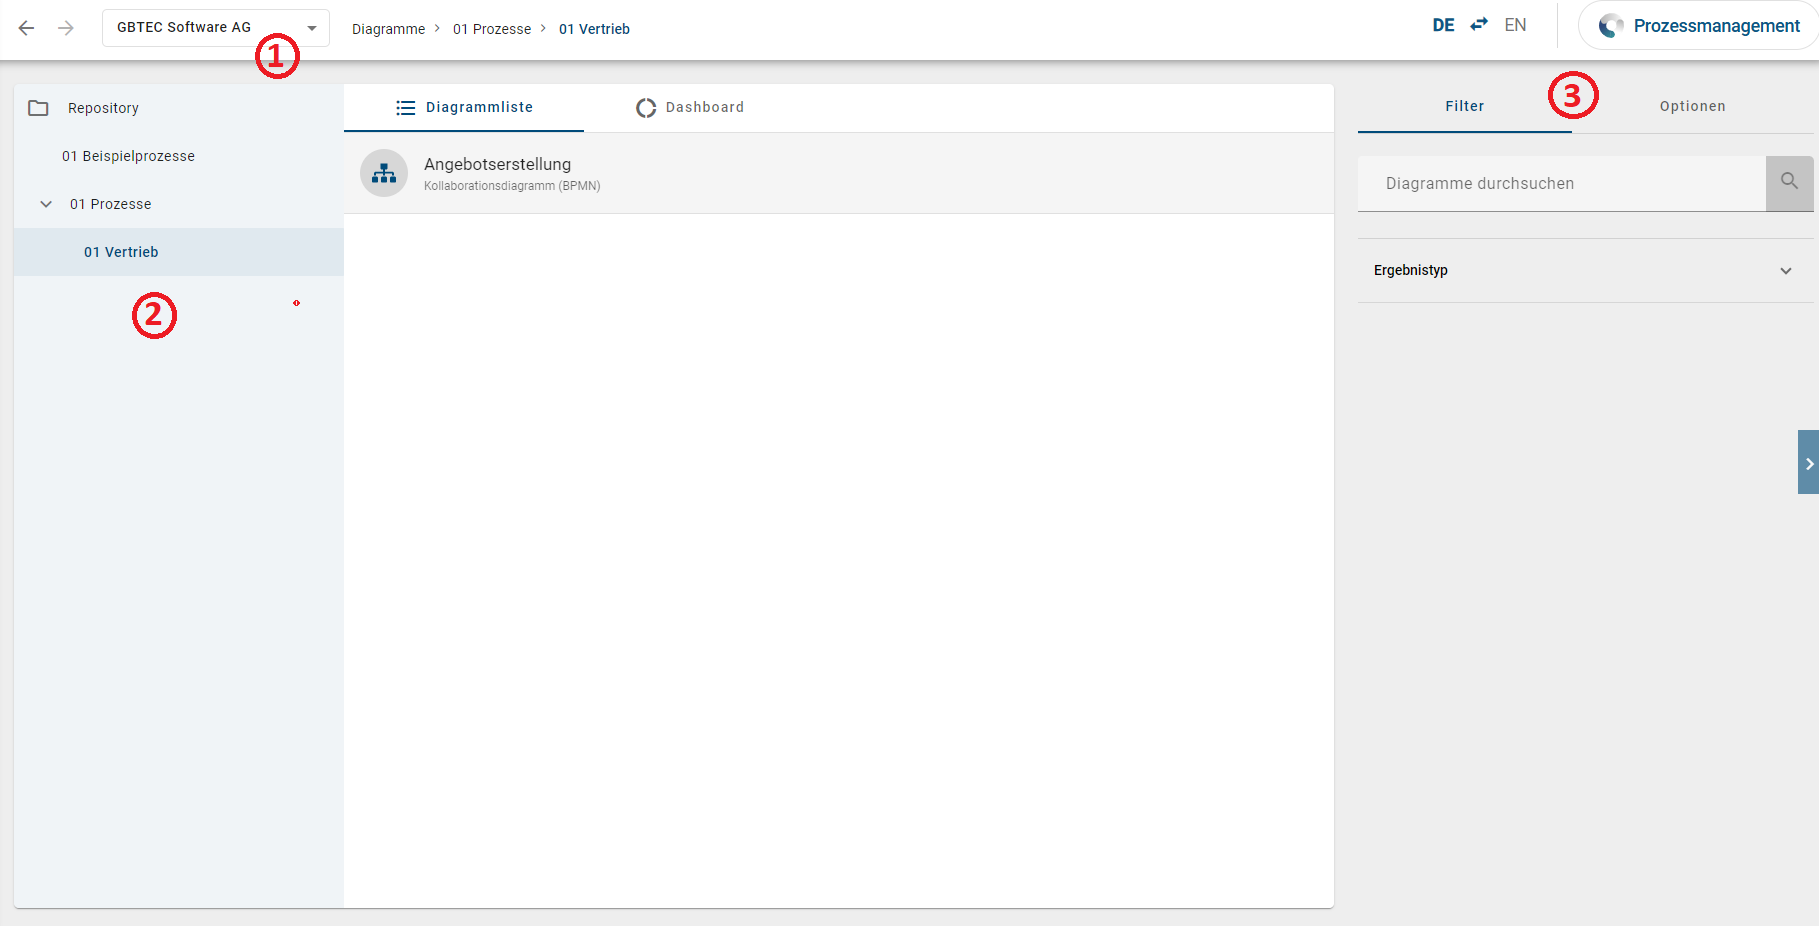The width and height of the screenshot is (1819, 926).
Task: Expand the Ergebnistyp filter section
Action: point(1785,271)
